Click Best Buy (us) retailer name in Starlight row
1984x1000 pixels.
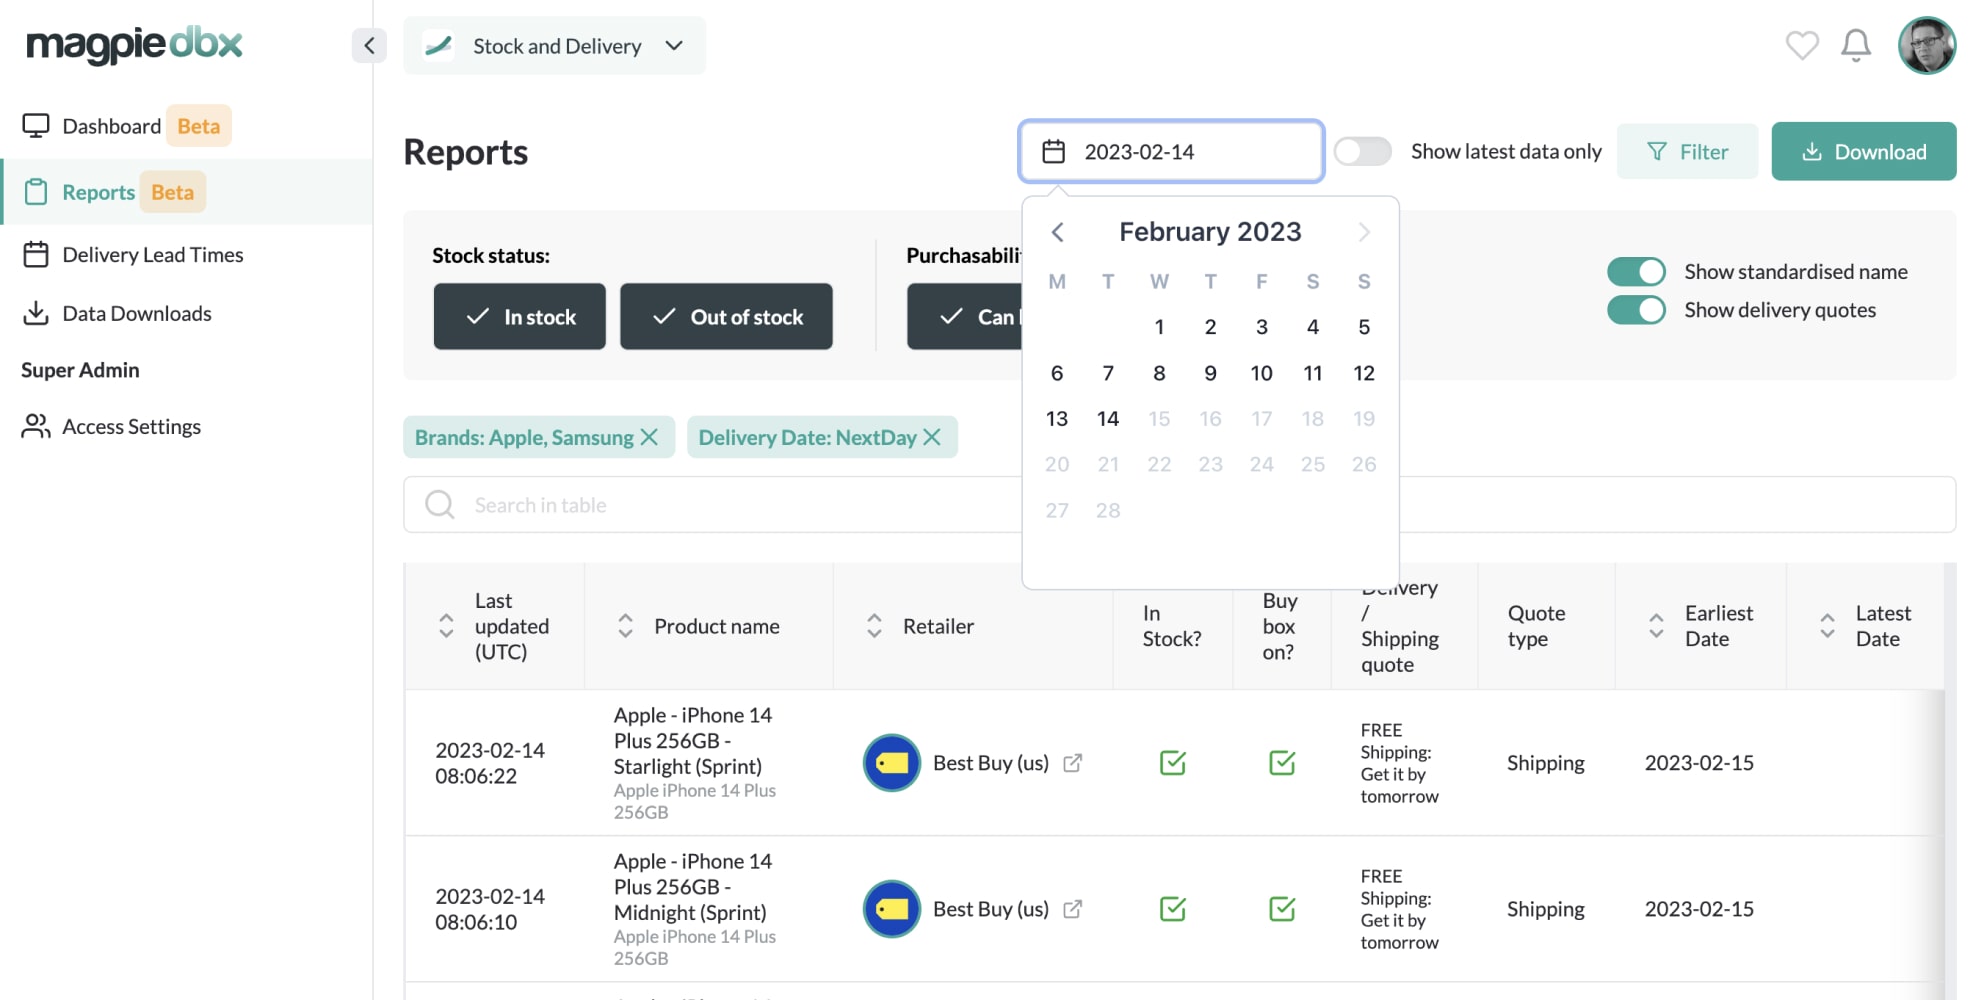[990, 763]
